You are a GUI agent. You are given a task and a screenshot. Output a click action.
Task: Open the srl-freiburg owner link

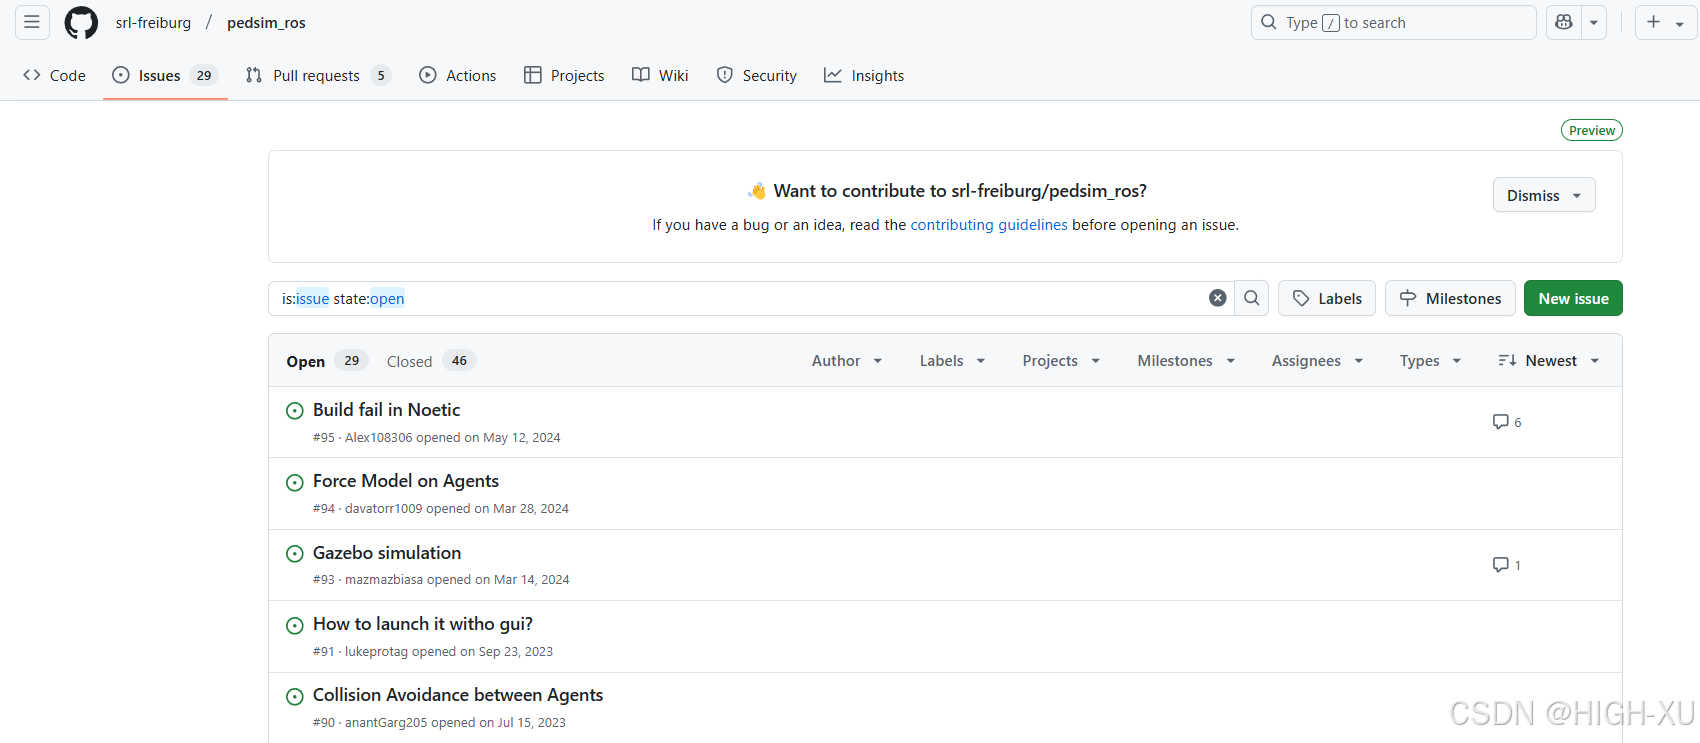pos(153,22)
